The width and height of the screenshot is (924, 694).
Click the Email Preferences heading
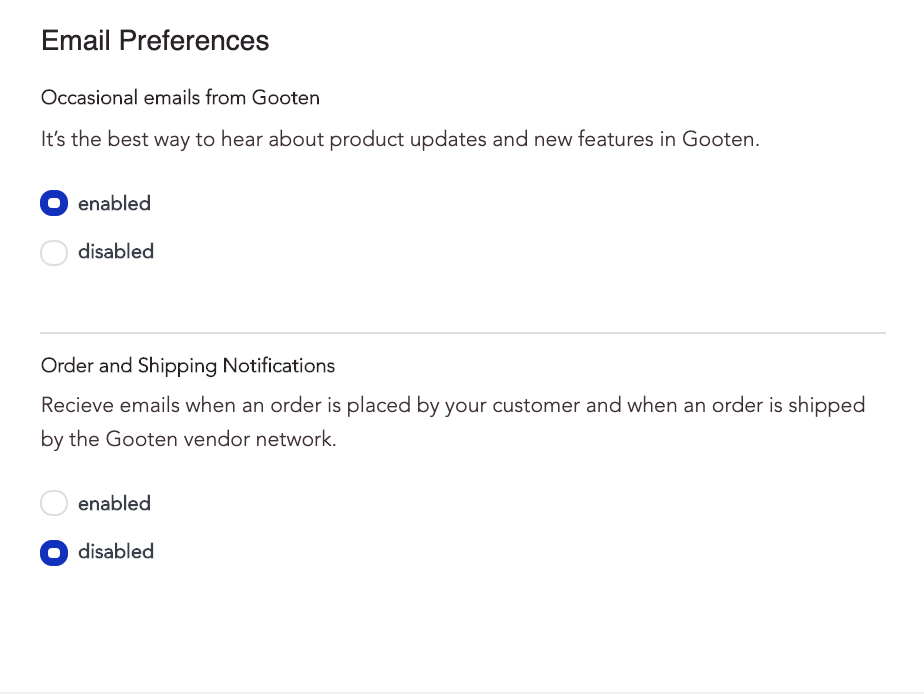point(154,40)
